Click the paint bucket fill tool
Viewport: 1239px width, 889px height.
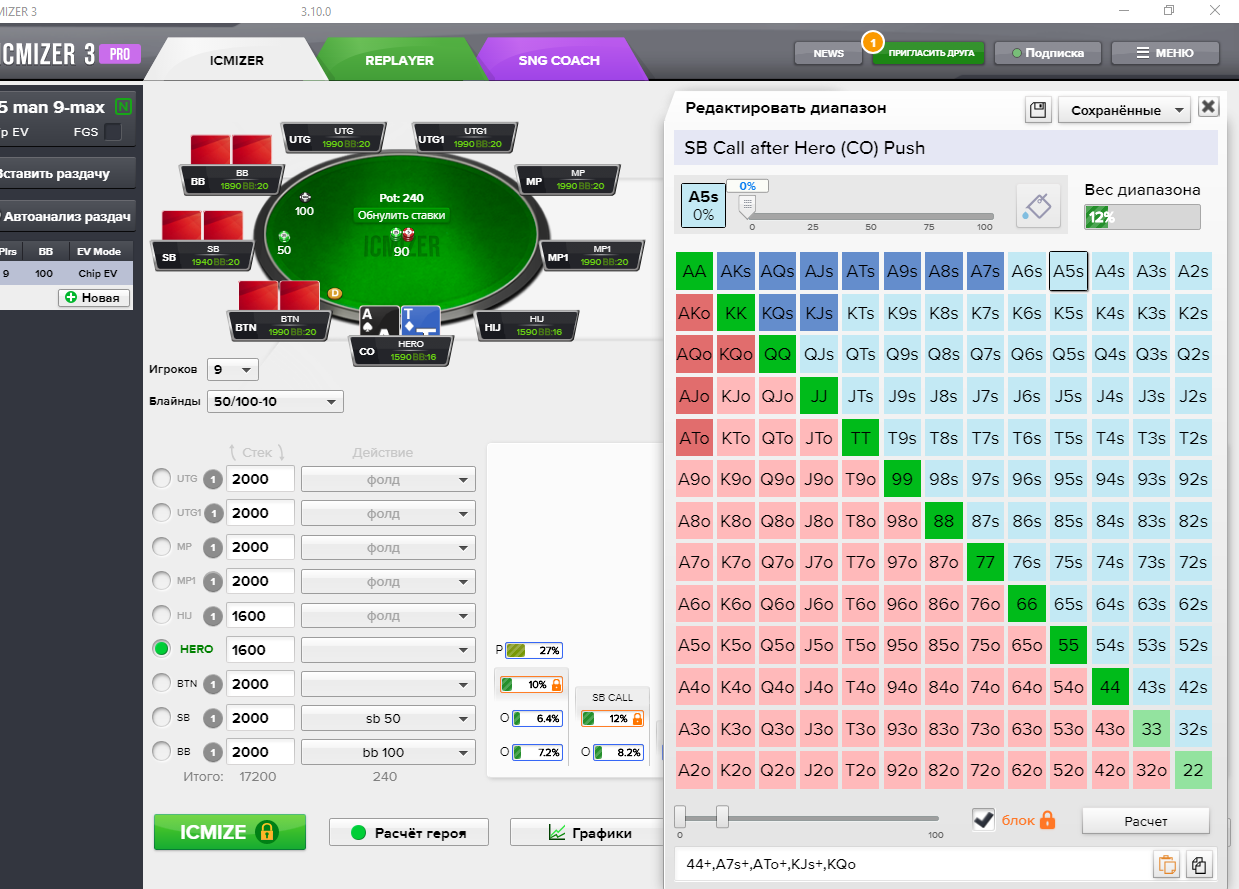click(1038, 206)
